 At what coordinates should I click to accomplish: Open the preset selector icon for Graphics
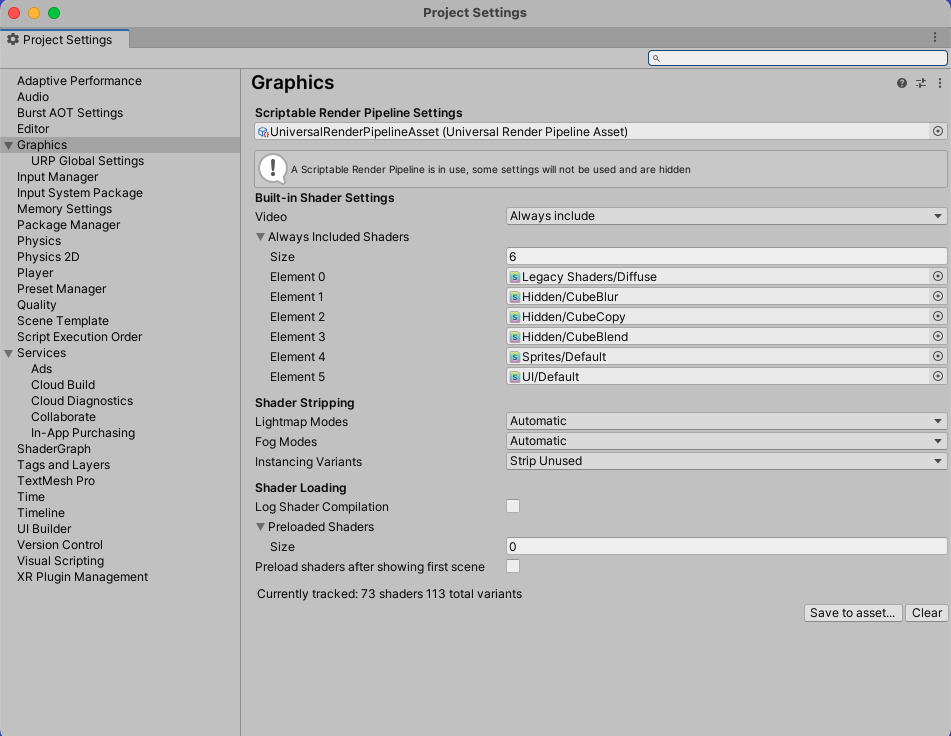point(921,83)
